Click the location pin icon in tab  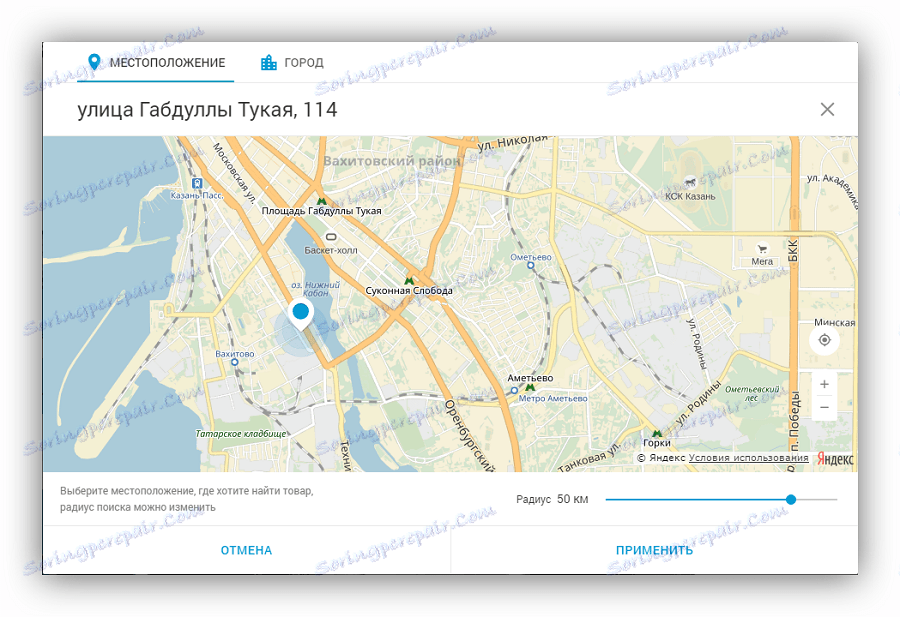tap(94, 62)
